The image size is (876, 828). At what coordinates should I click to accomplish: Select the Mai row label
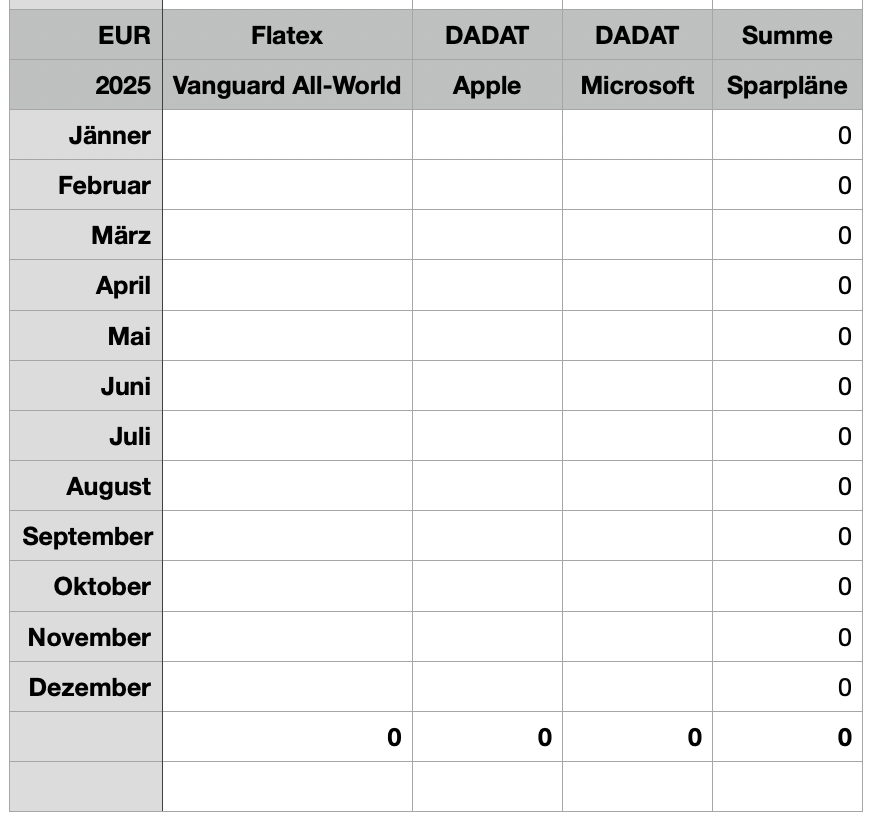(x=86, y=336)
